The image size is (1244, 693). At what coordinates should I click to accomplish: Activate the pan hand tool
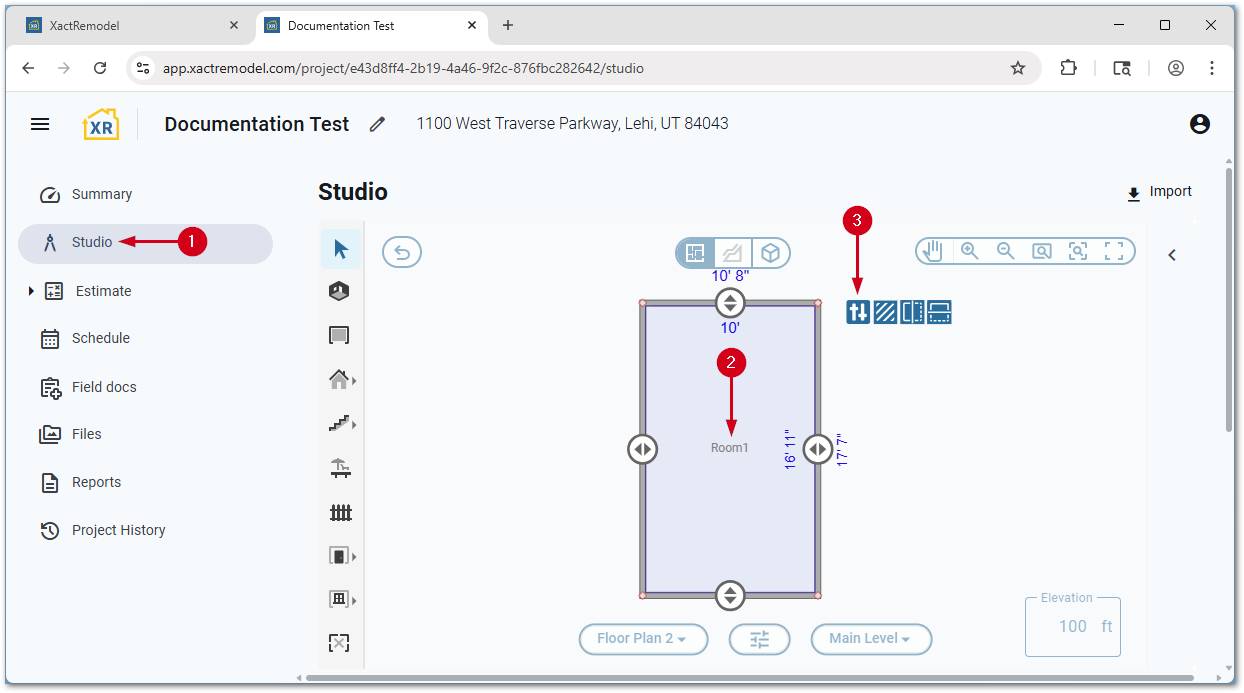tap(933, 252)
